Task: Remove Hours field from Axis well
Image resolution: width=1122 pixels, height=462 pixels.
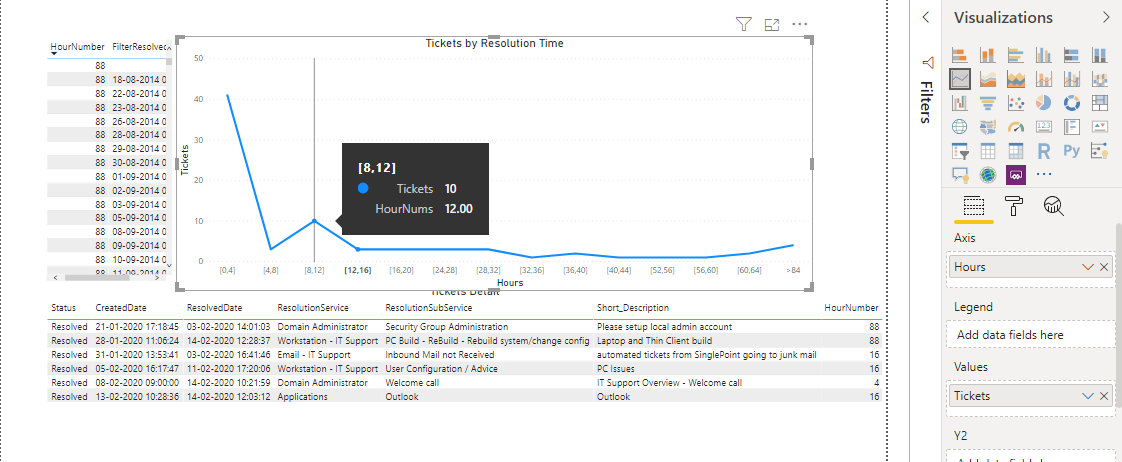Action: (x=1104, y=267)
